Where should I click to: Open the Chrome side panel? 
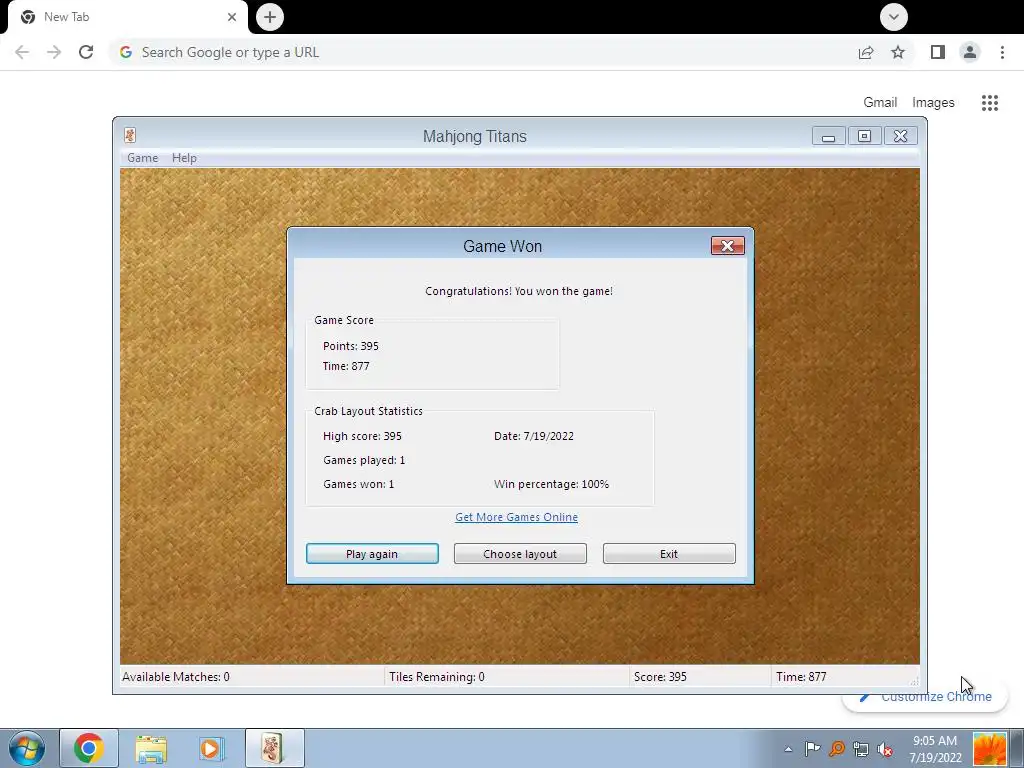point(938,52)
